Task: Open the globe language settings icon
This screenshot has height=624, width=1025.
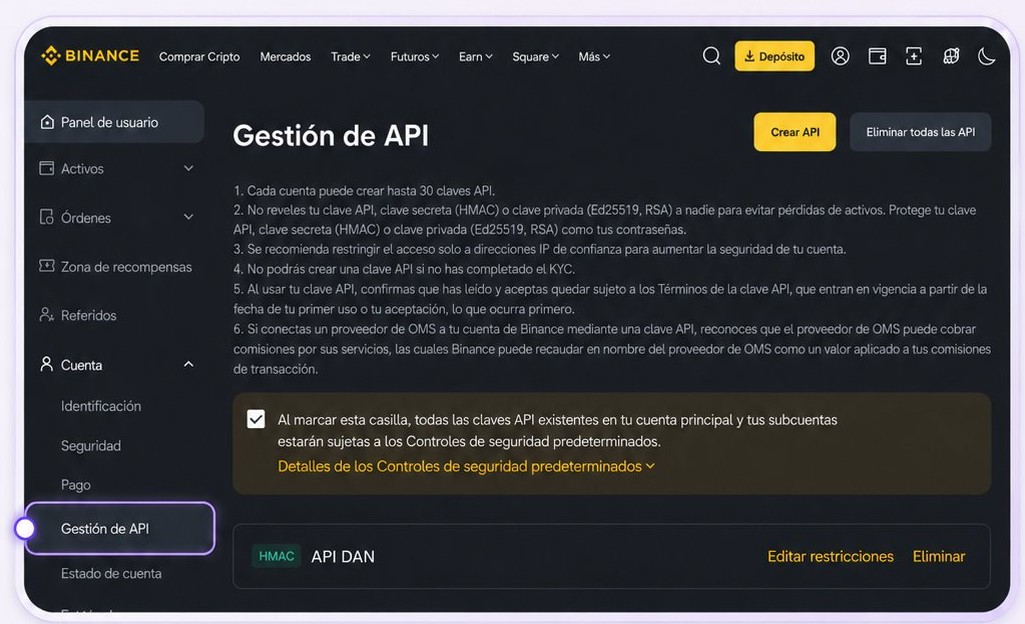Action: (x=950, y=56)
